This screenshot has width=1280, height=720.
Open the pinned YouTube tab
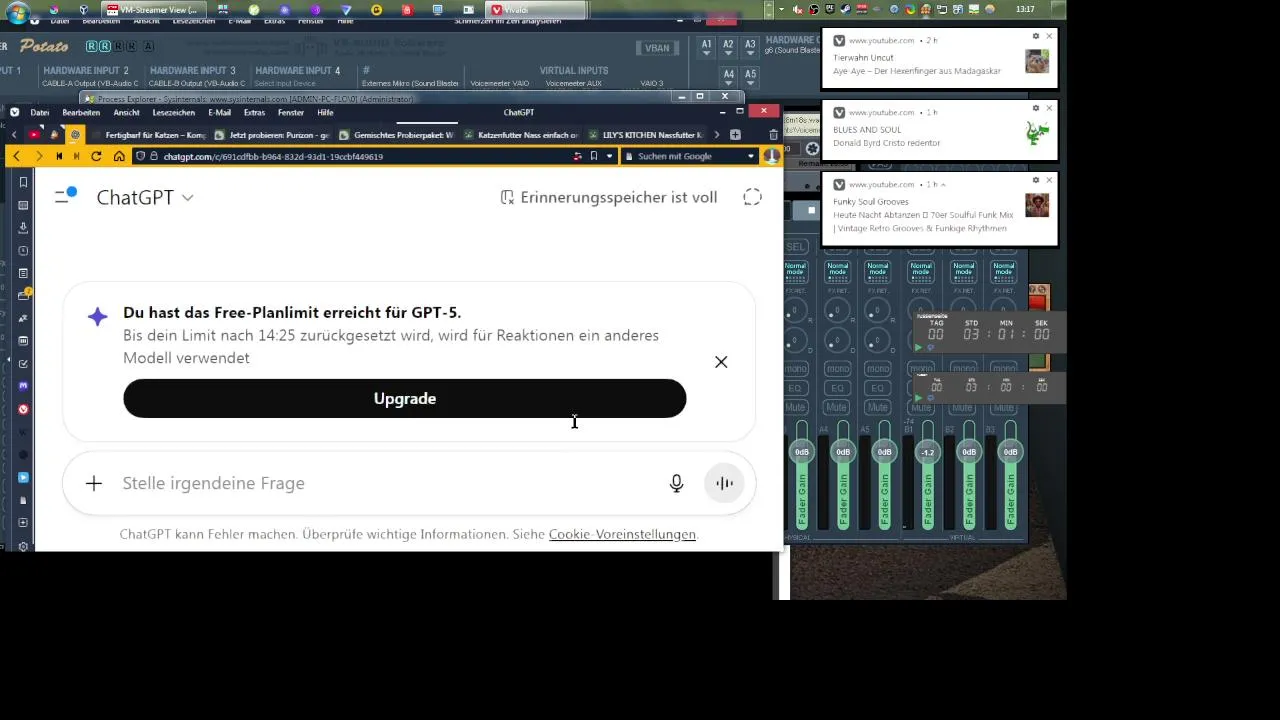click(34, 134)
